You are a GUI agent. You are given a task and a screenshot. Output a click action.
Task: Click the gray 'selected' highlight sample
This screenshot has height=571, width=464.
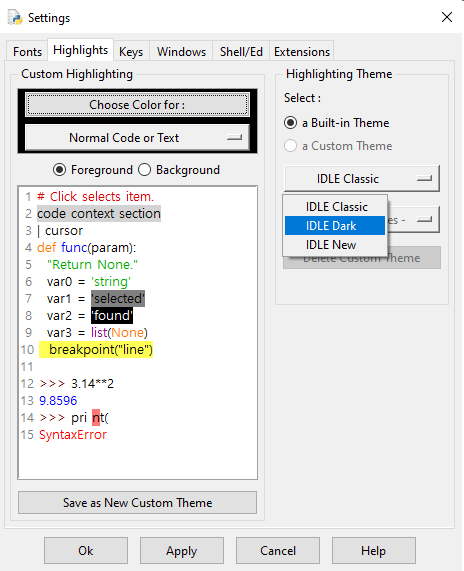click(118, 299)
